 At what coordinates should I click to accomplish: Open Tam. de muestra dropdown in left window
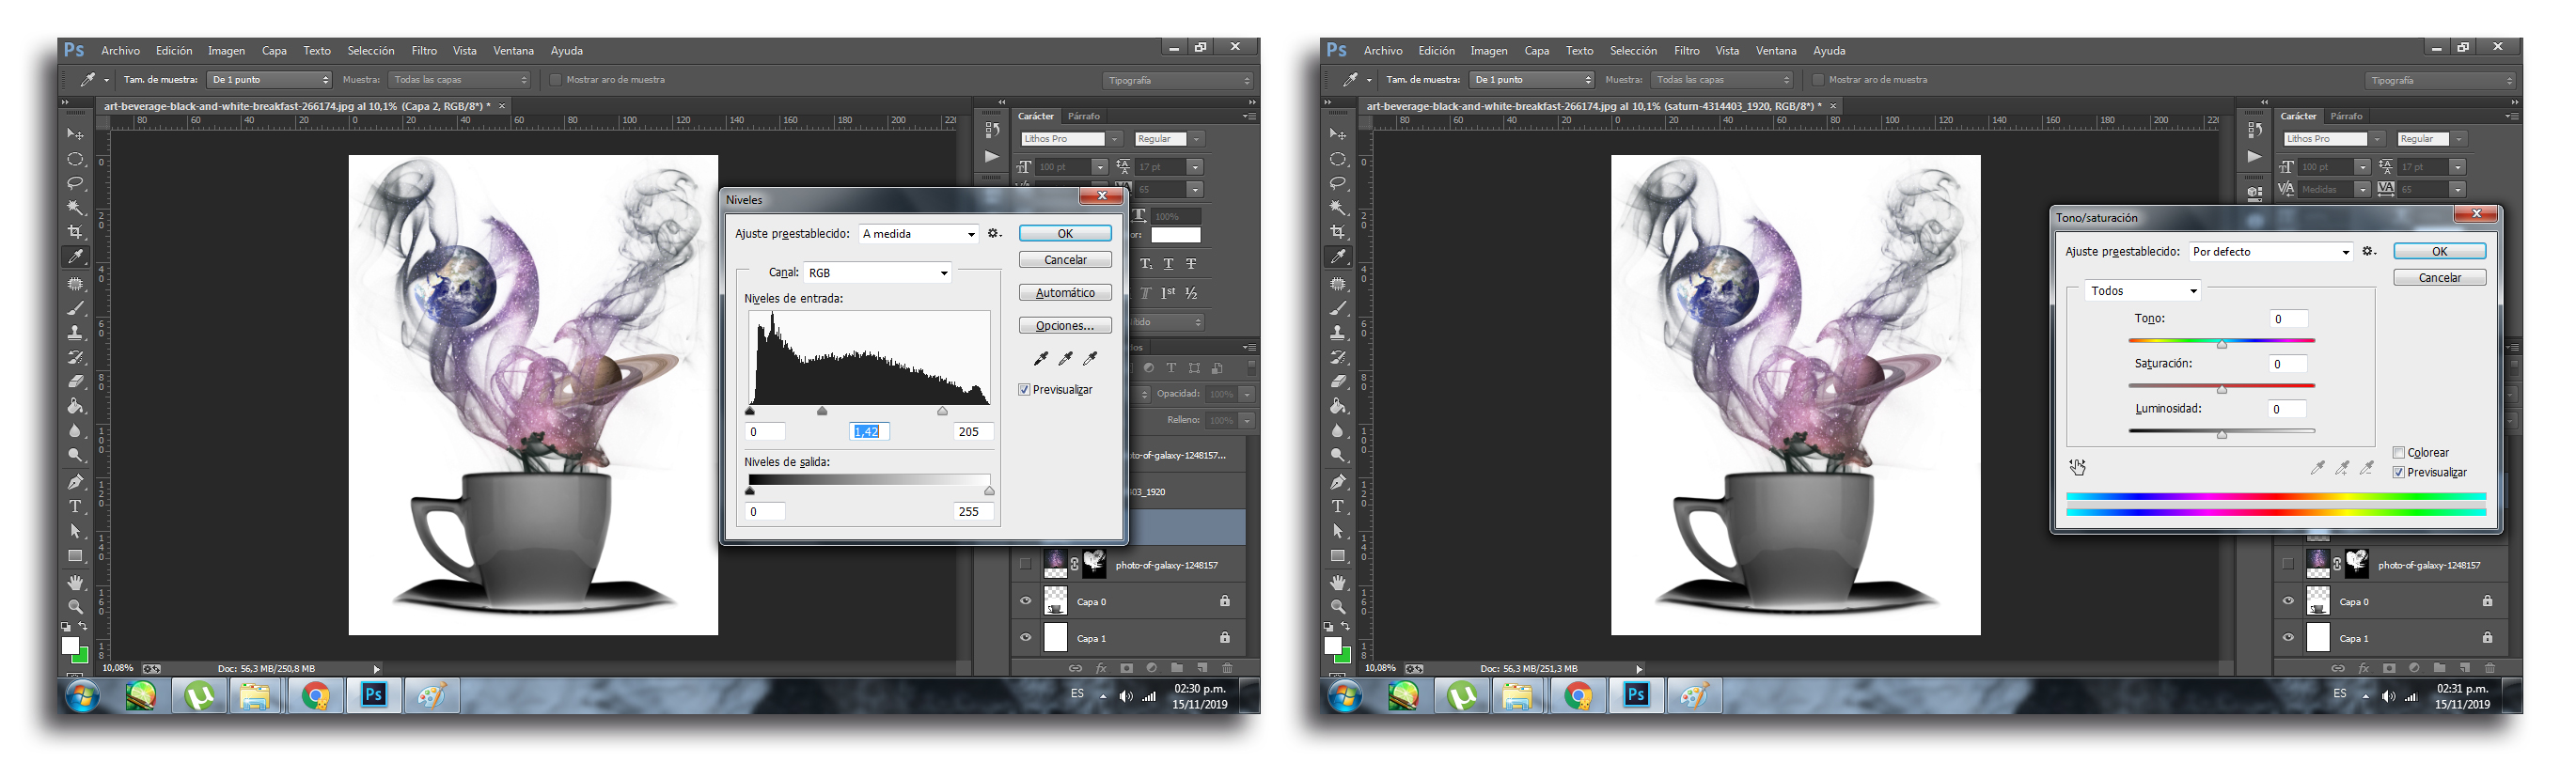click(269, 80)
